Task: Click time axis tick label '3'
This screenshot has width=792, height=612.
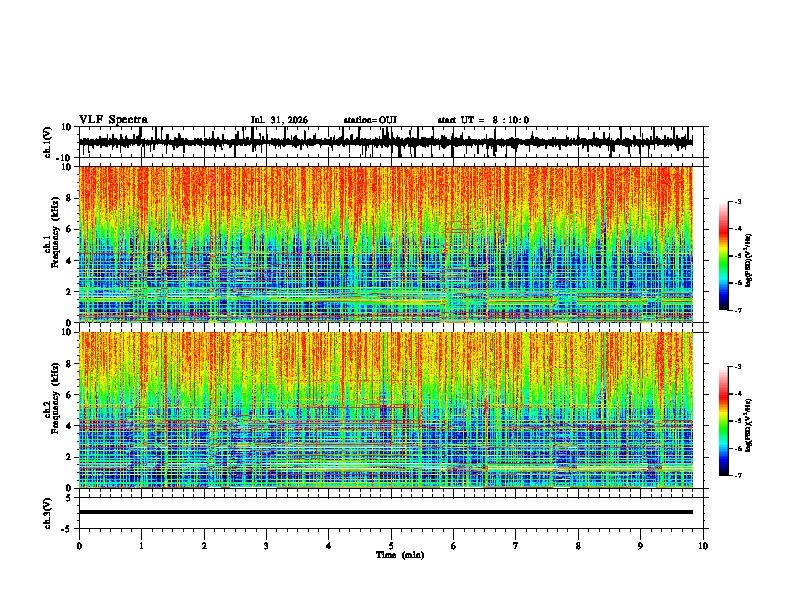Action: click(266, 546)
